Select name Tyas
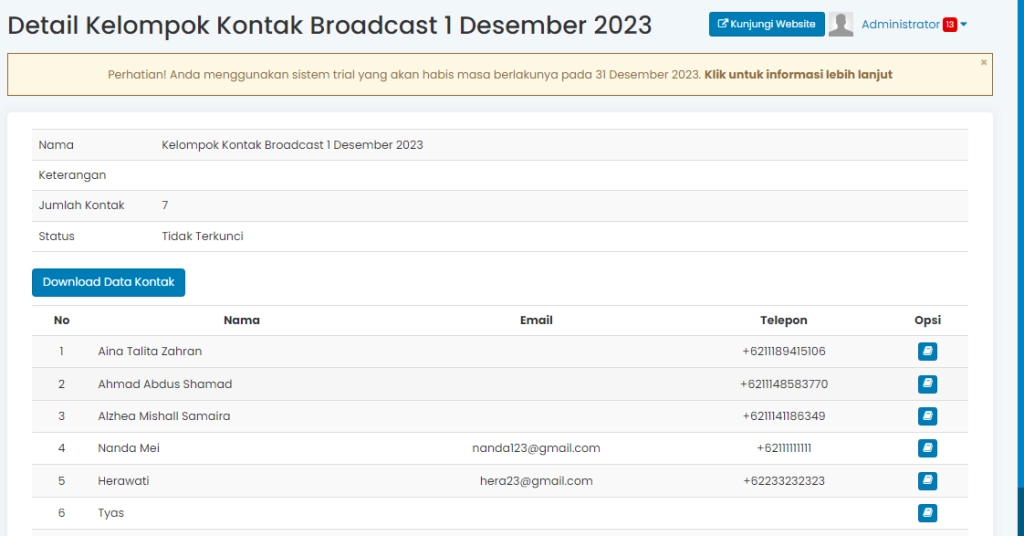Image resolution: width=1024 pixels, height=536 pixels. click(x=111, y=513)
